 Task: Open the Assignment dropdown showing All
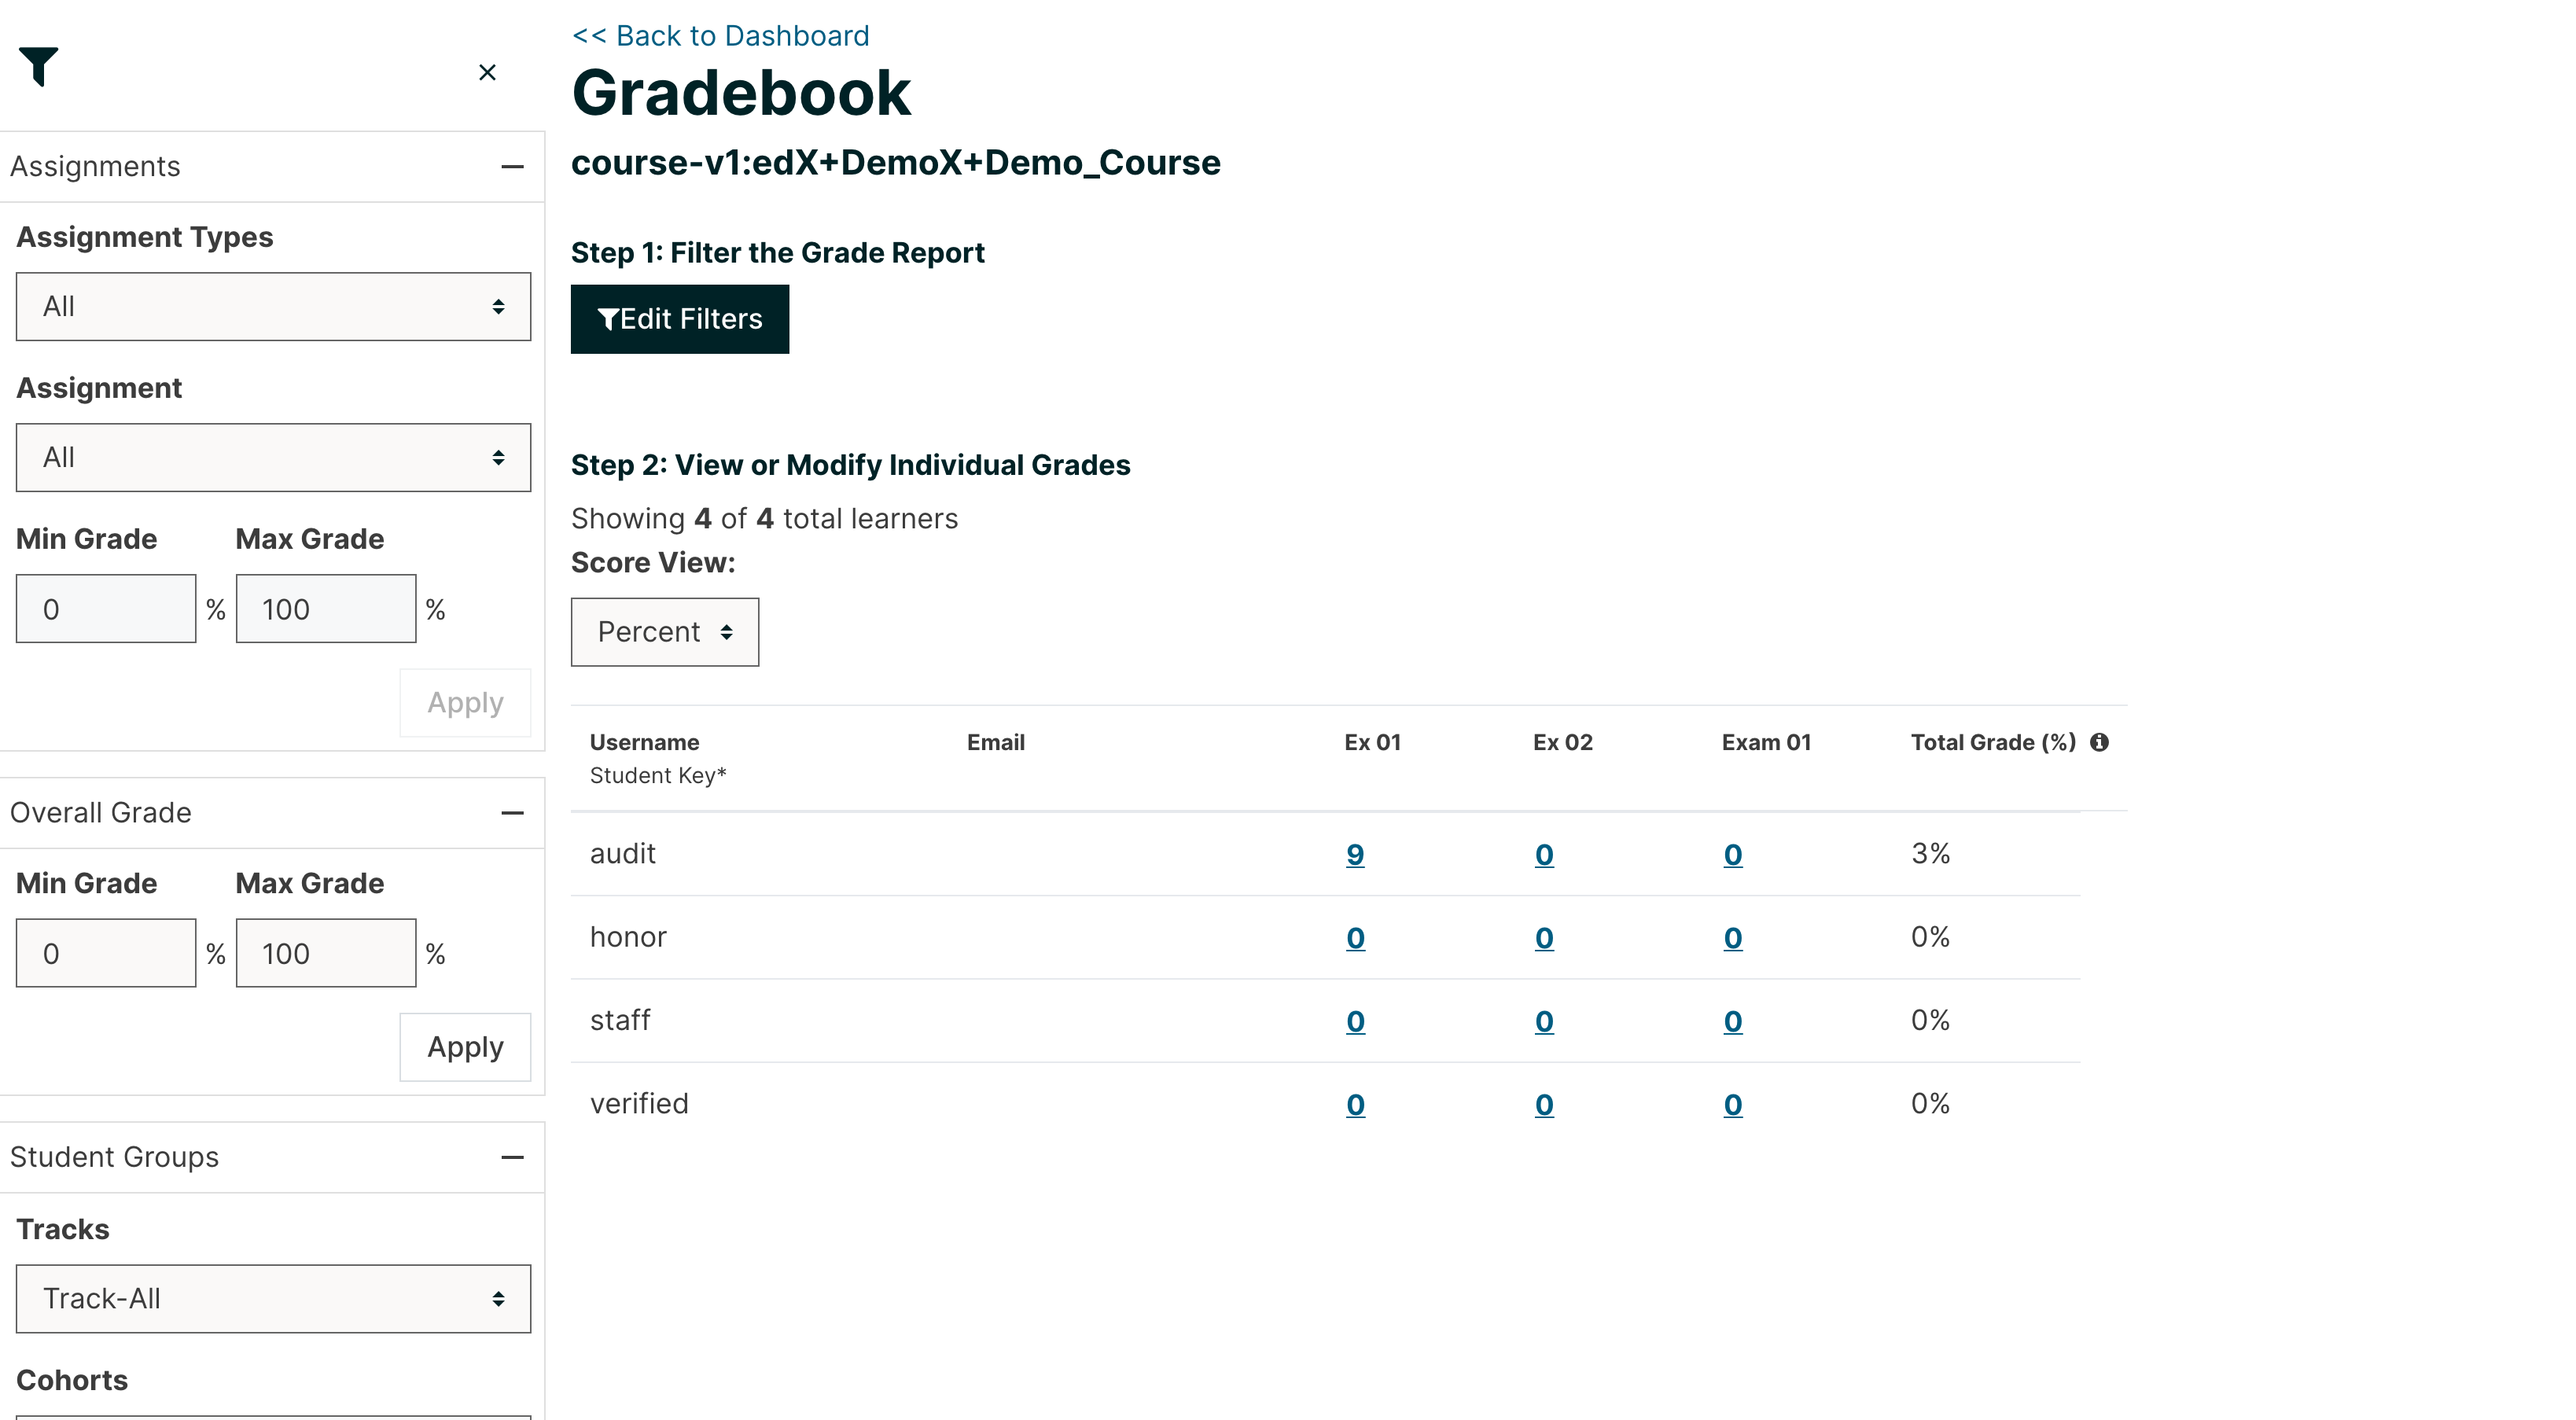[x=273, y=457]
